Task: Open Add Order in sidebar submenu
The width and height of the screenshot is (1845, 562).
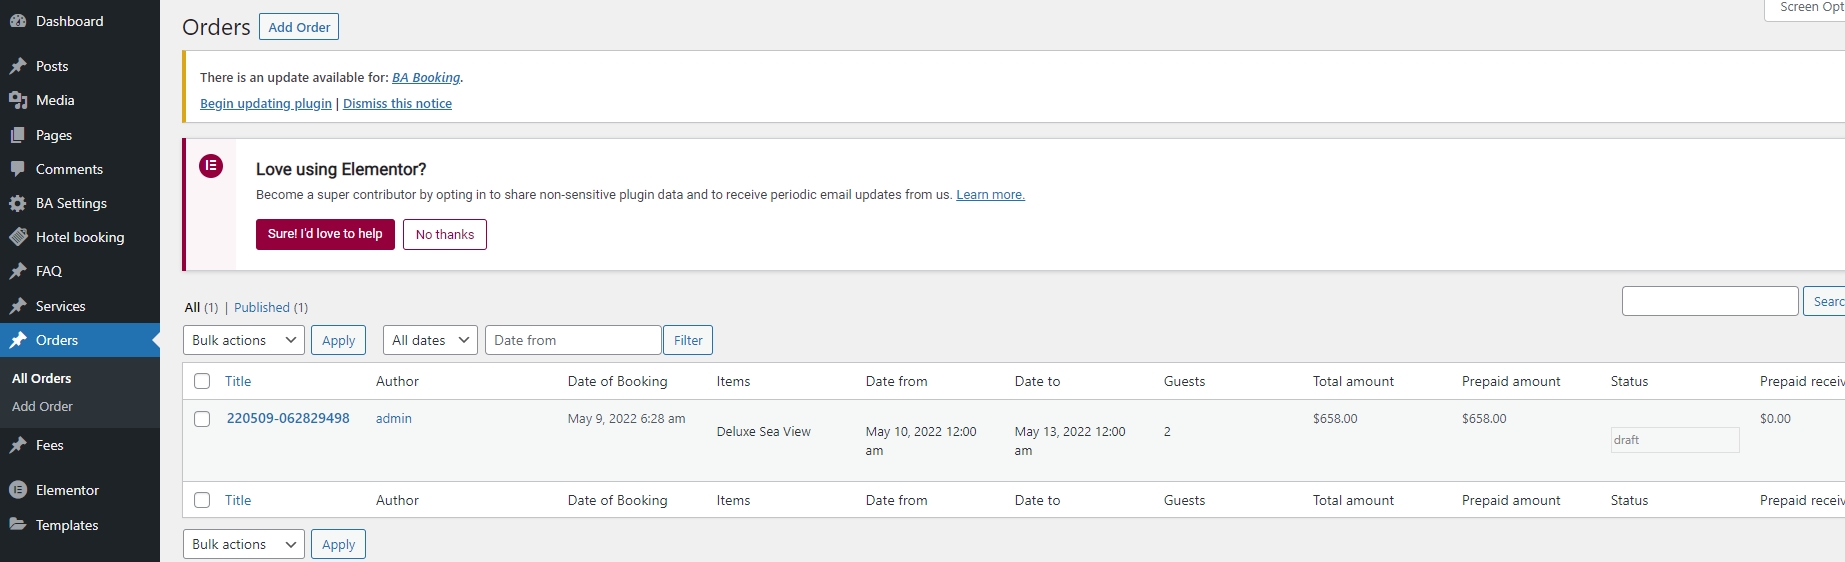Action: click(42, 406)
